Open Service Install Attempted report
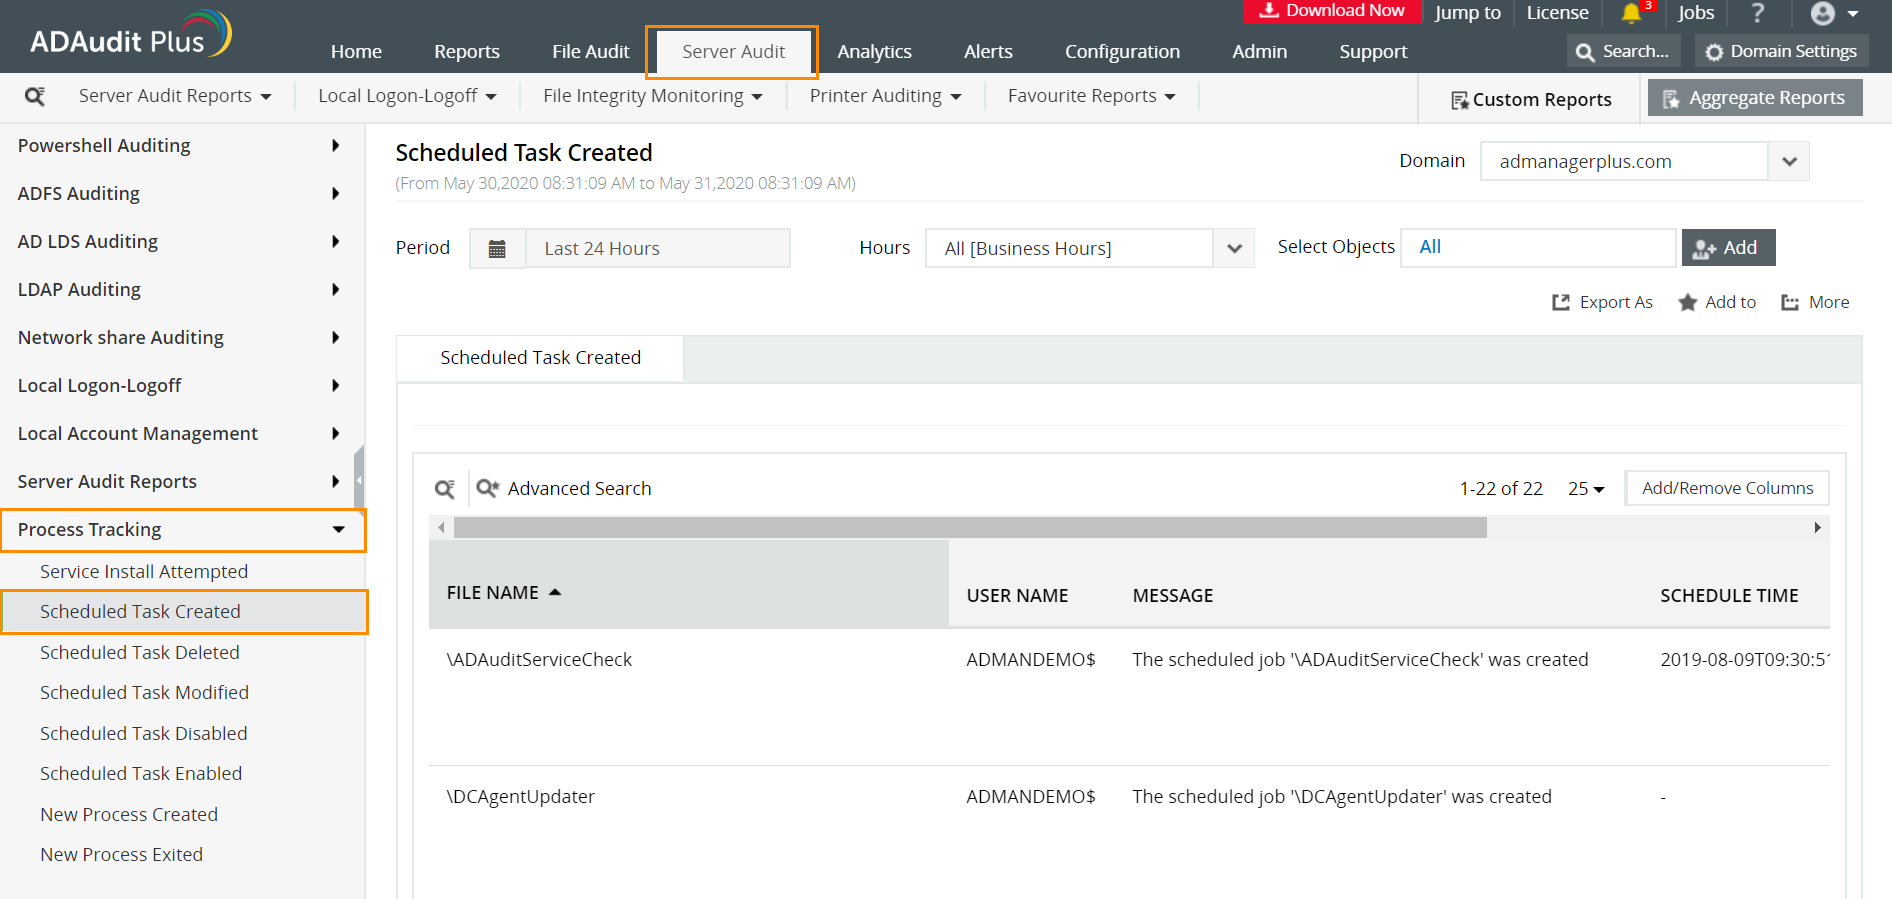1892x899 pixels. (x=144, y=571)
